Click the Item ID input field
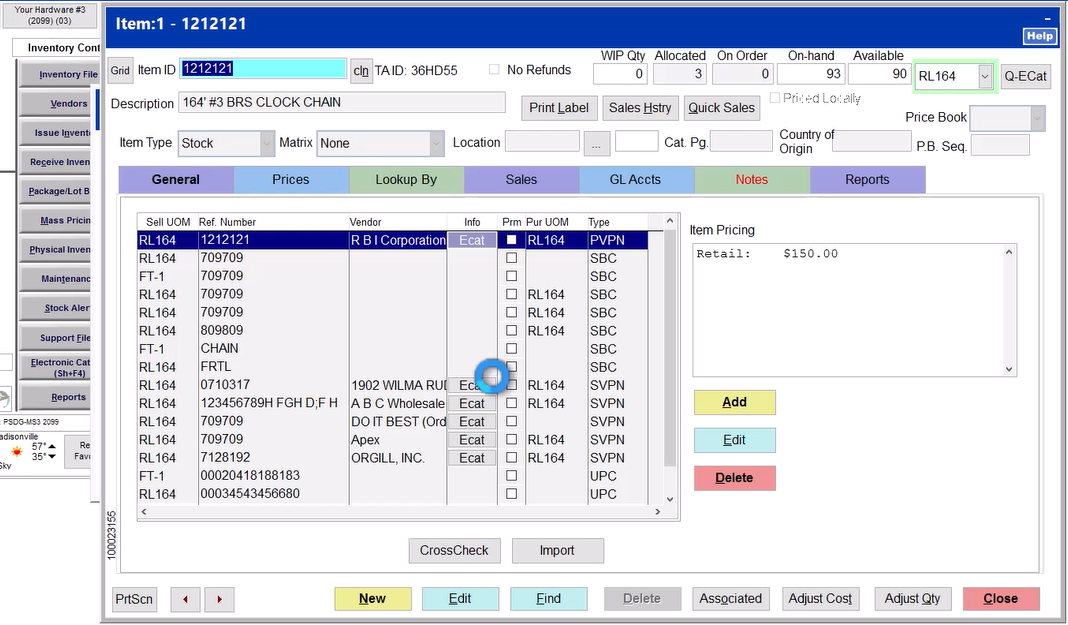This screenshot has width=1068, height=625. pos(263,69)
